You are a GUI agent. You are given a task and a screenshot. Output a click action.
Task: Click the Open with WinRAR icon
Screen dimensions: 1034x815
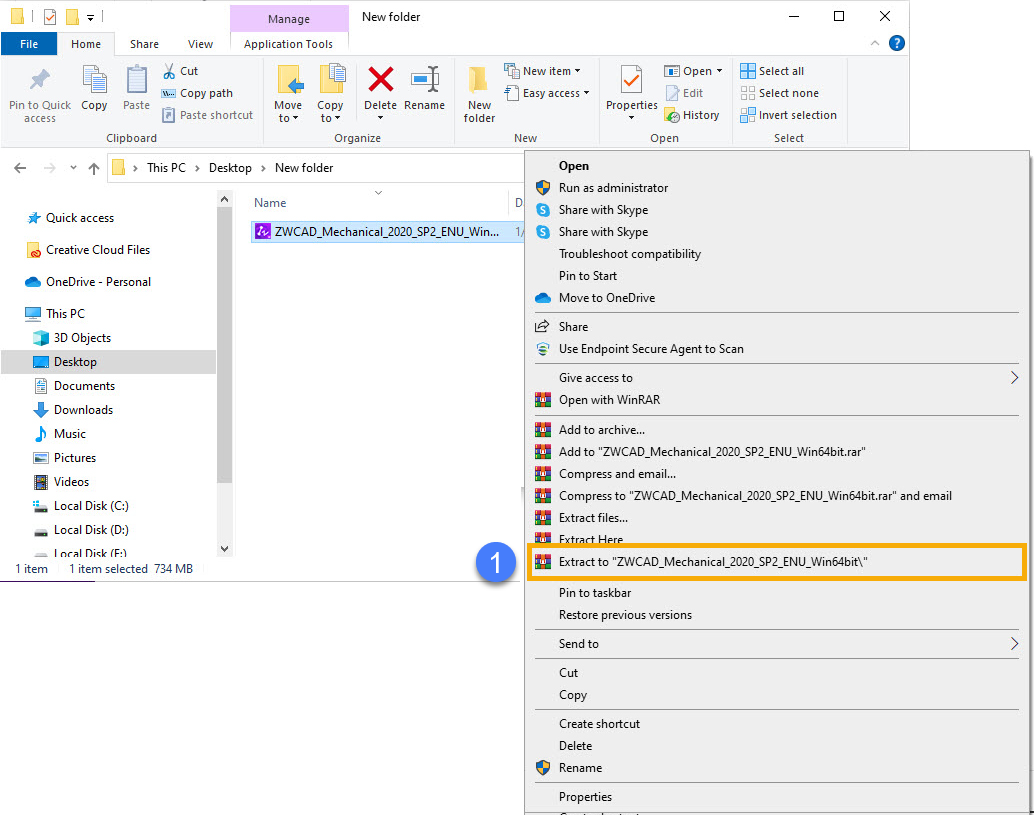543,400
